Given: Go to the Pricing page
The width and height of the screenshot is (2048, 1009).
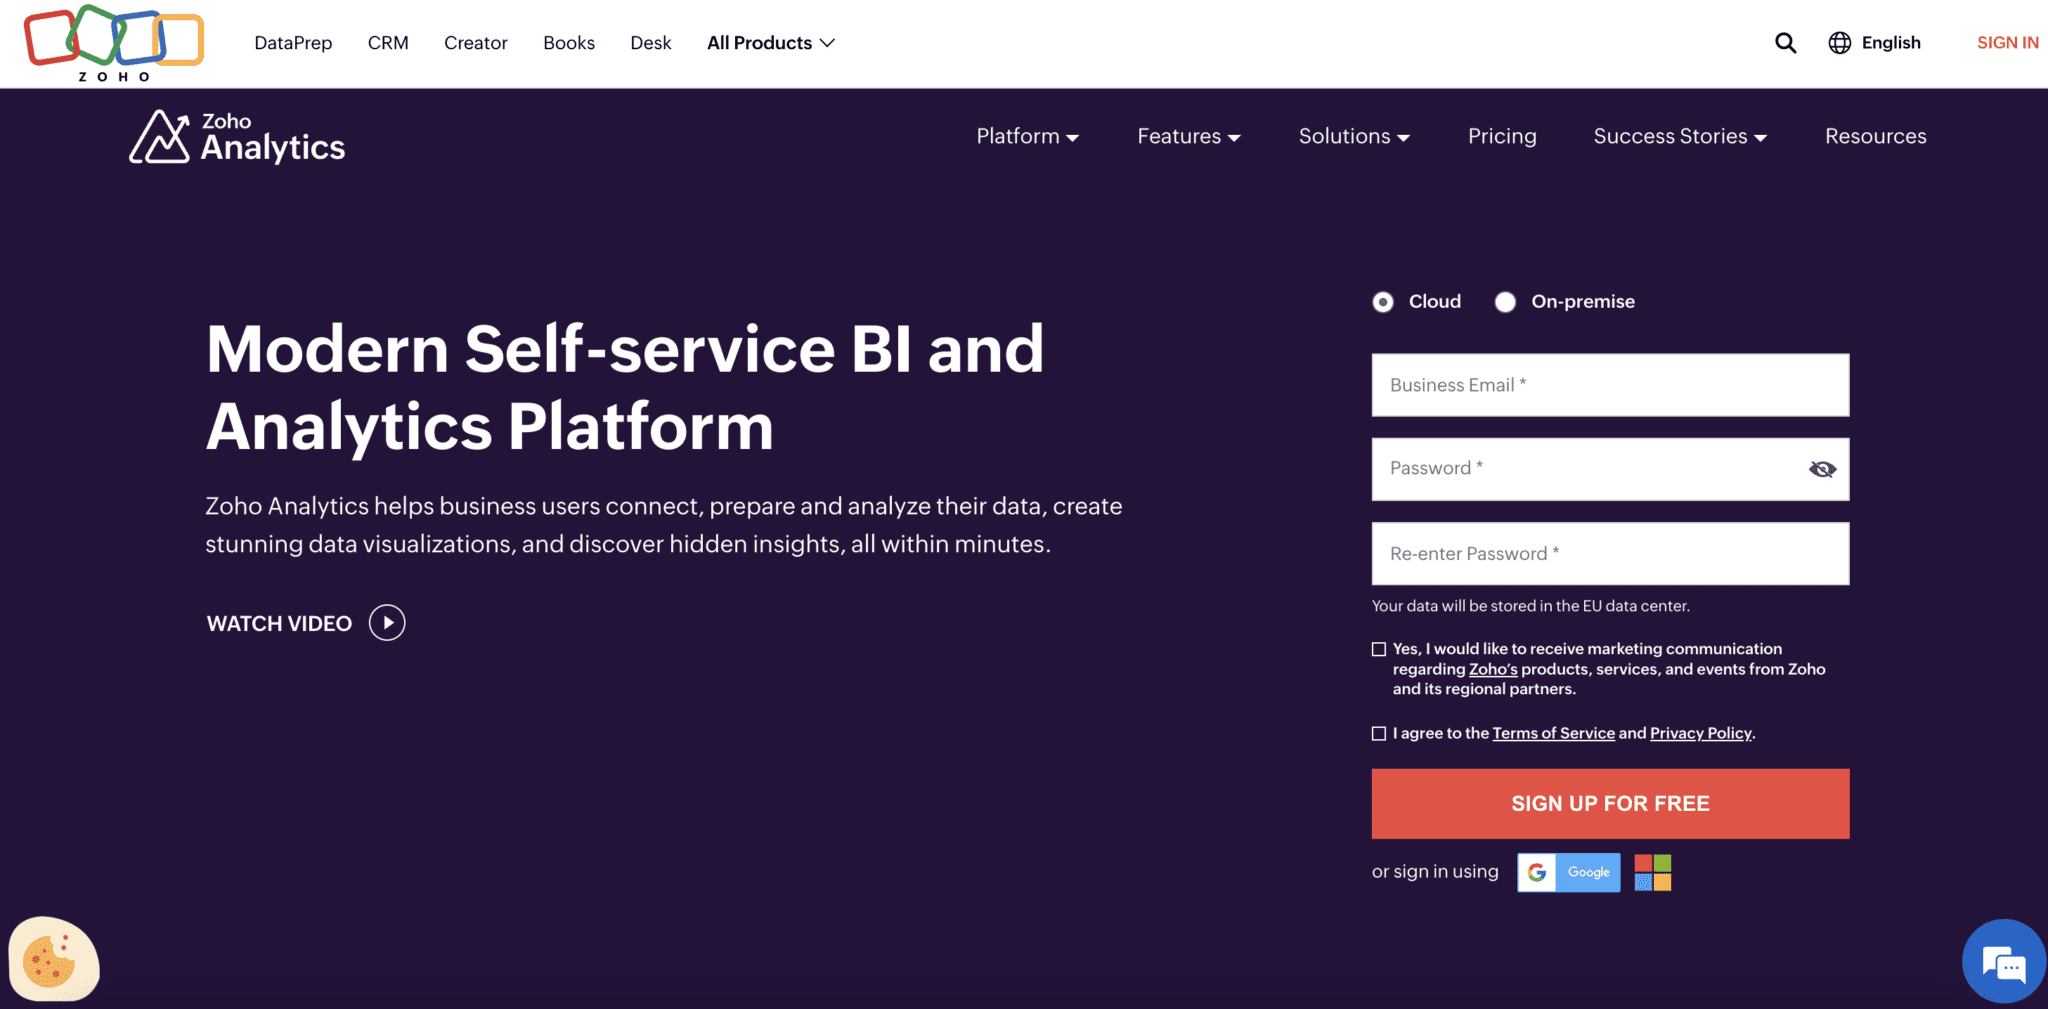Looking at the screenshot, I should [1501, 137].
